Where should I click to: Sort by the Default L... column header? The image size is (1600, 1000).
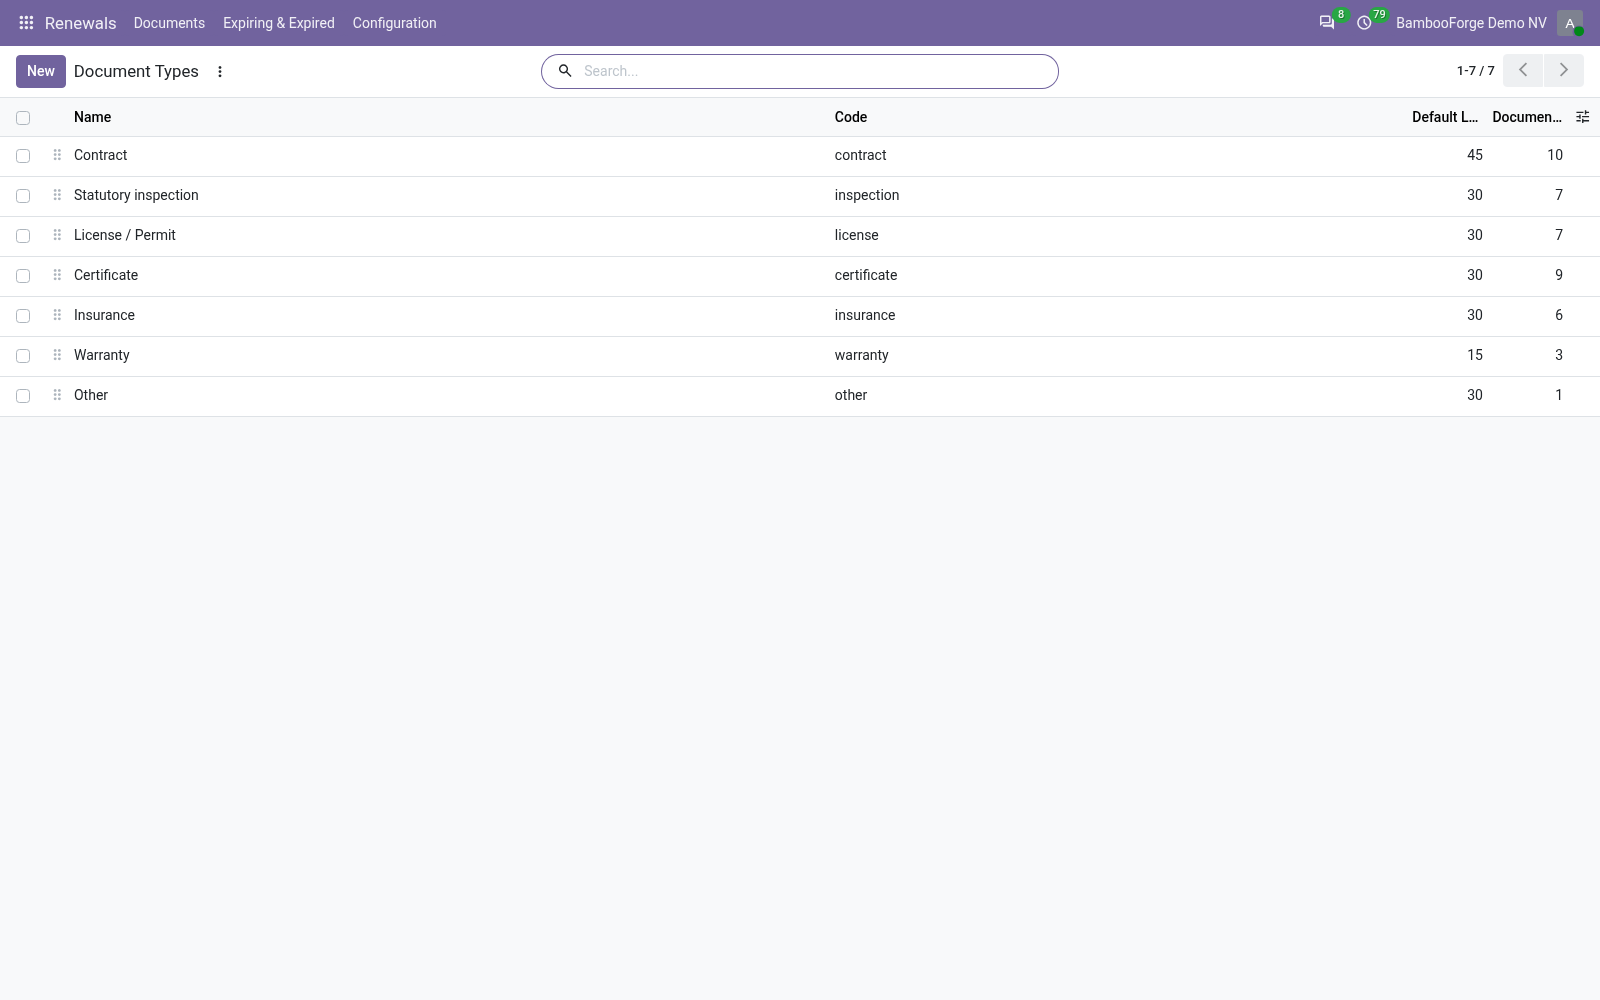pyautogui.click(x=1444, y=117)
